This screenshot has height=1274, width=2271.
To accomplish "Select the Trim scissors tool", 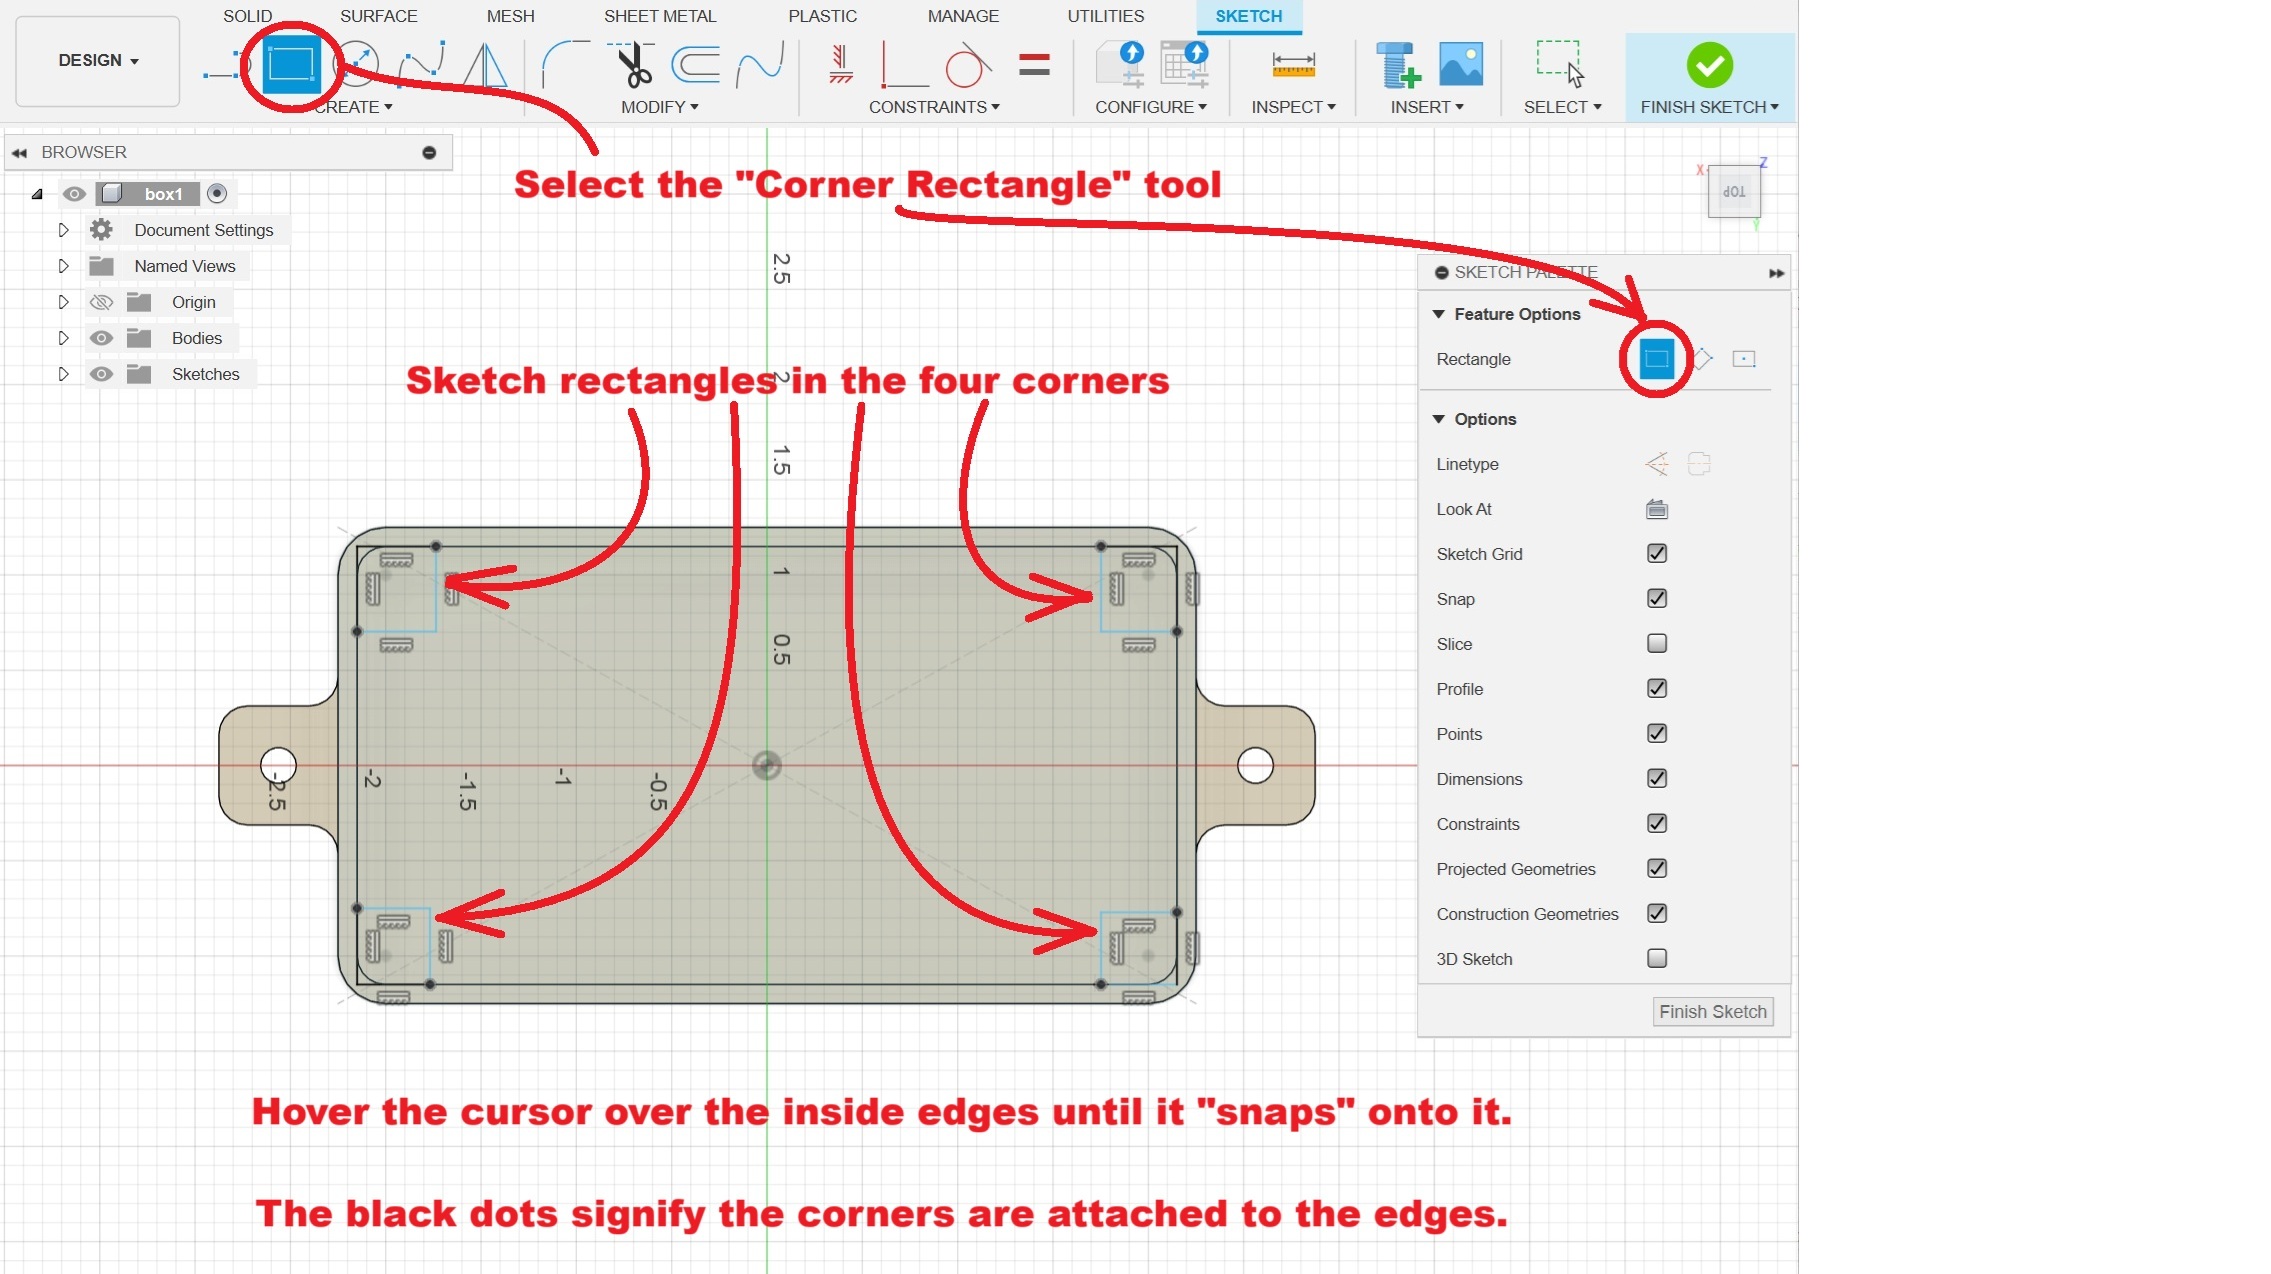I will click(633, 65).
